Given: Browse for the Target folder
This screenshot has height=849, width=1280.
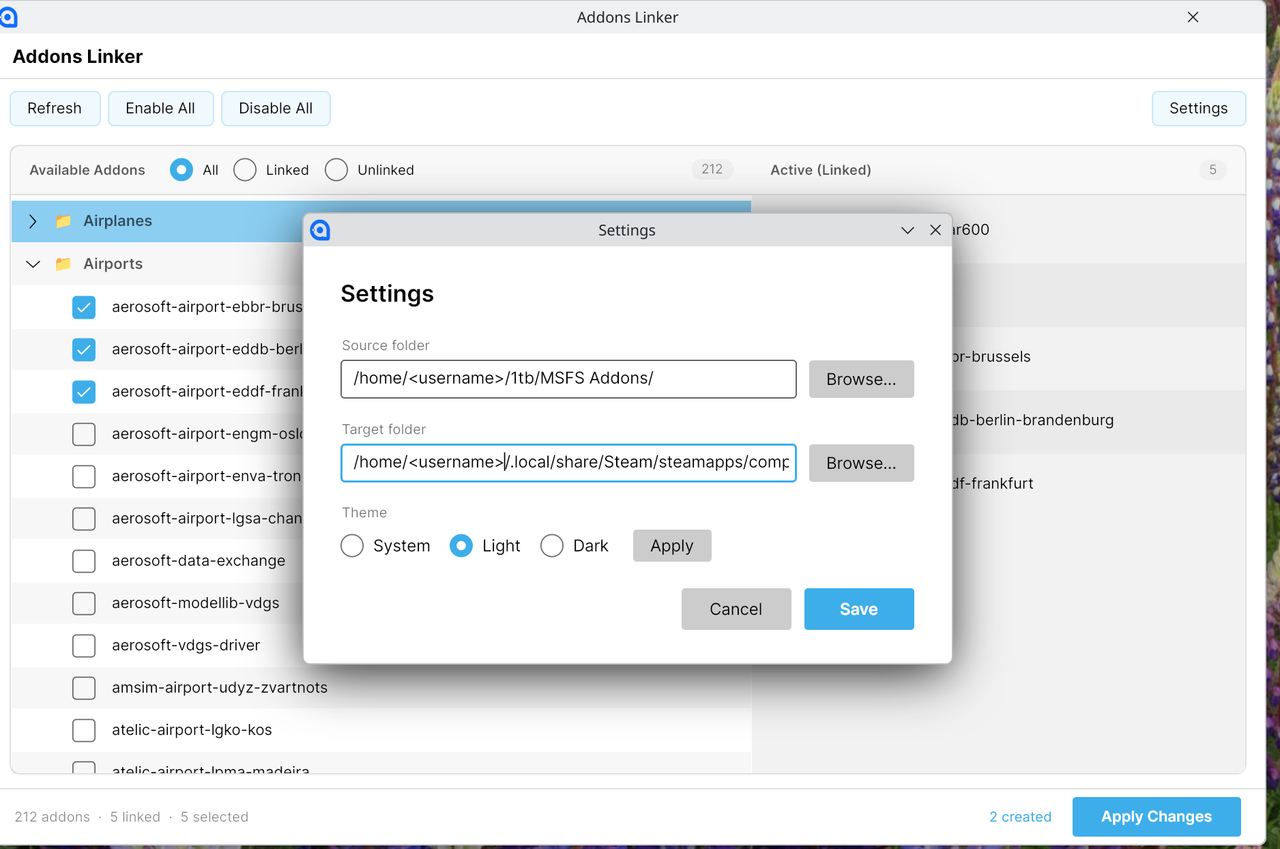Looking at the screenshot, I should pos(861,463).
